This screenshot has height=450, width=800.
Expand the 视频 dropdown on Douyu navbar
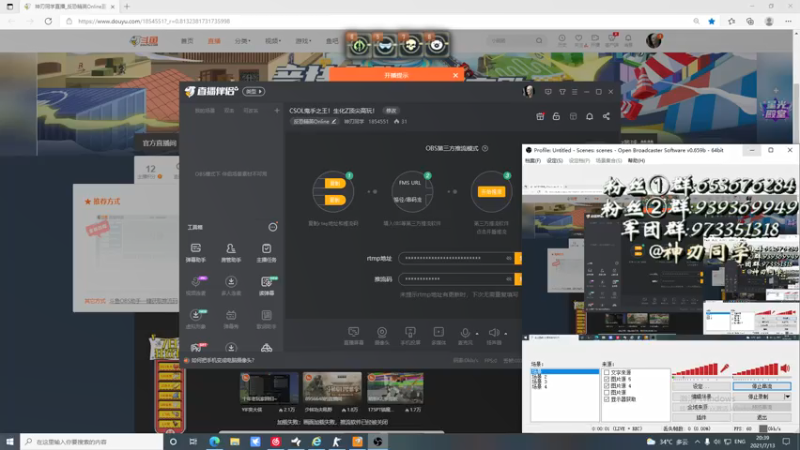(x=273, y=41)
